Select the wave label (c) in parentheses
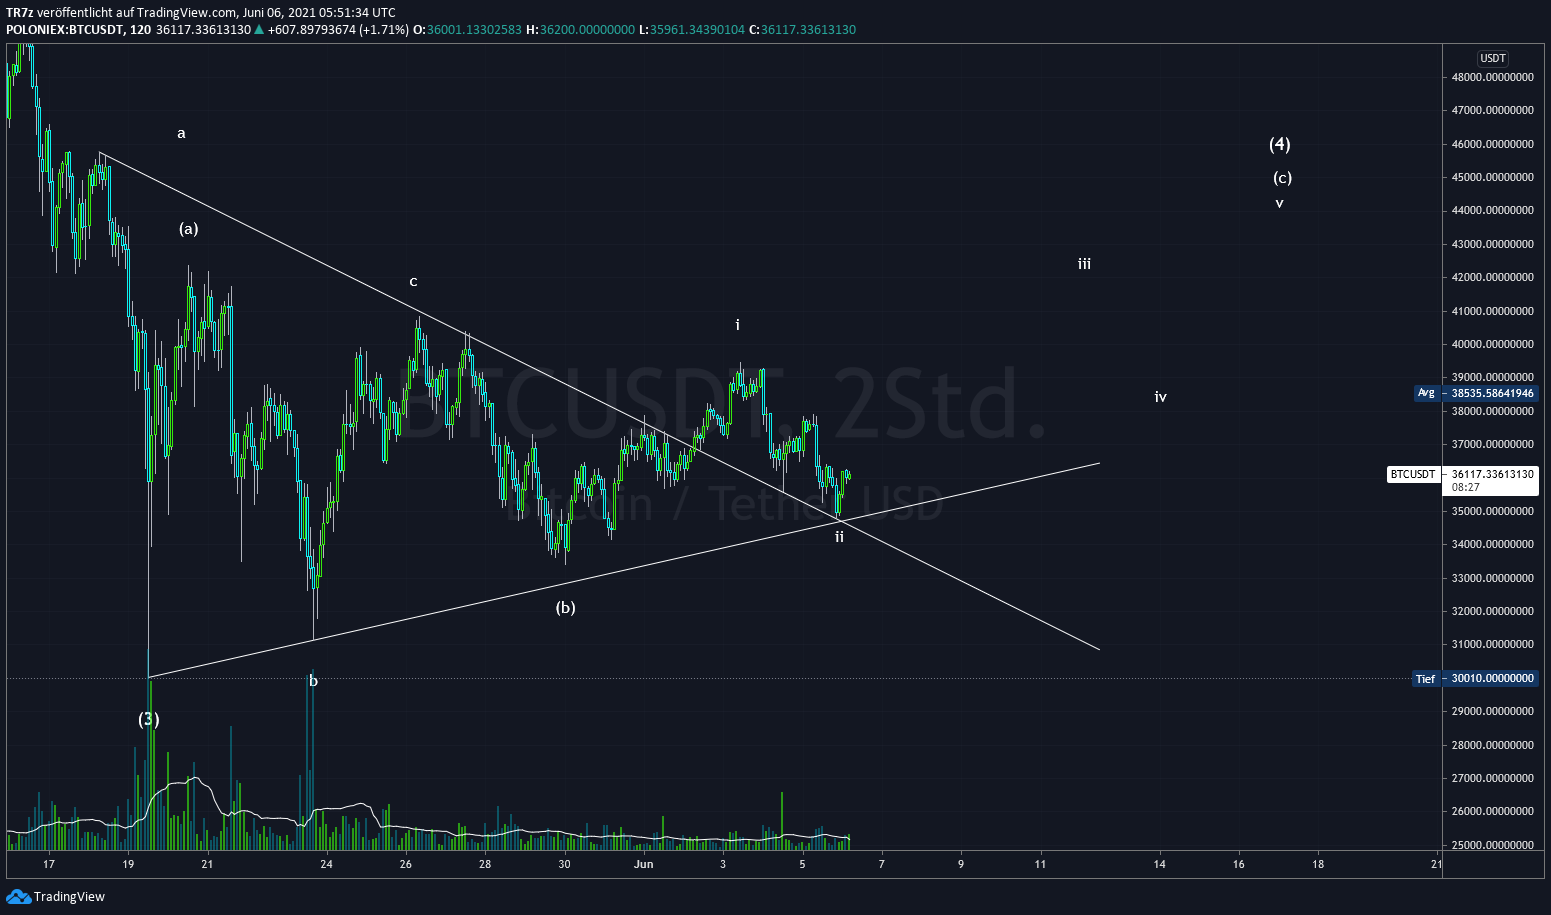Image resolution: width=1551 pixels, height=915 pixels. [x=1282, y=178]
